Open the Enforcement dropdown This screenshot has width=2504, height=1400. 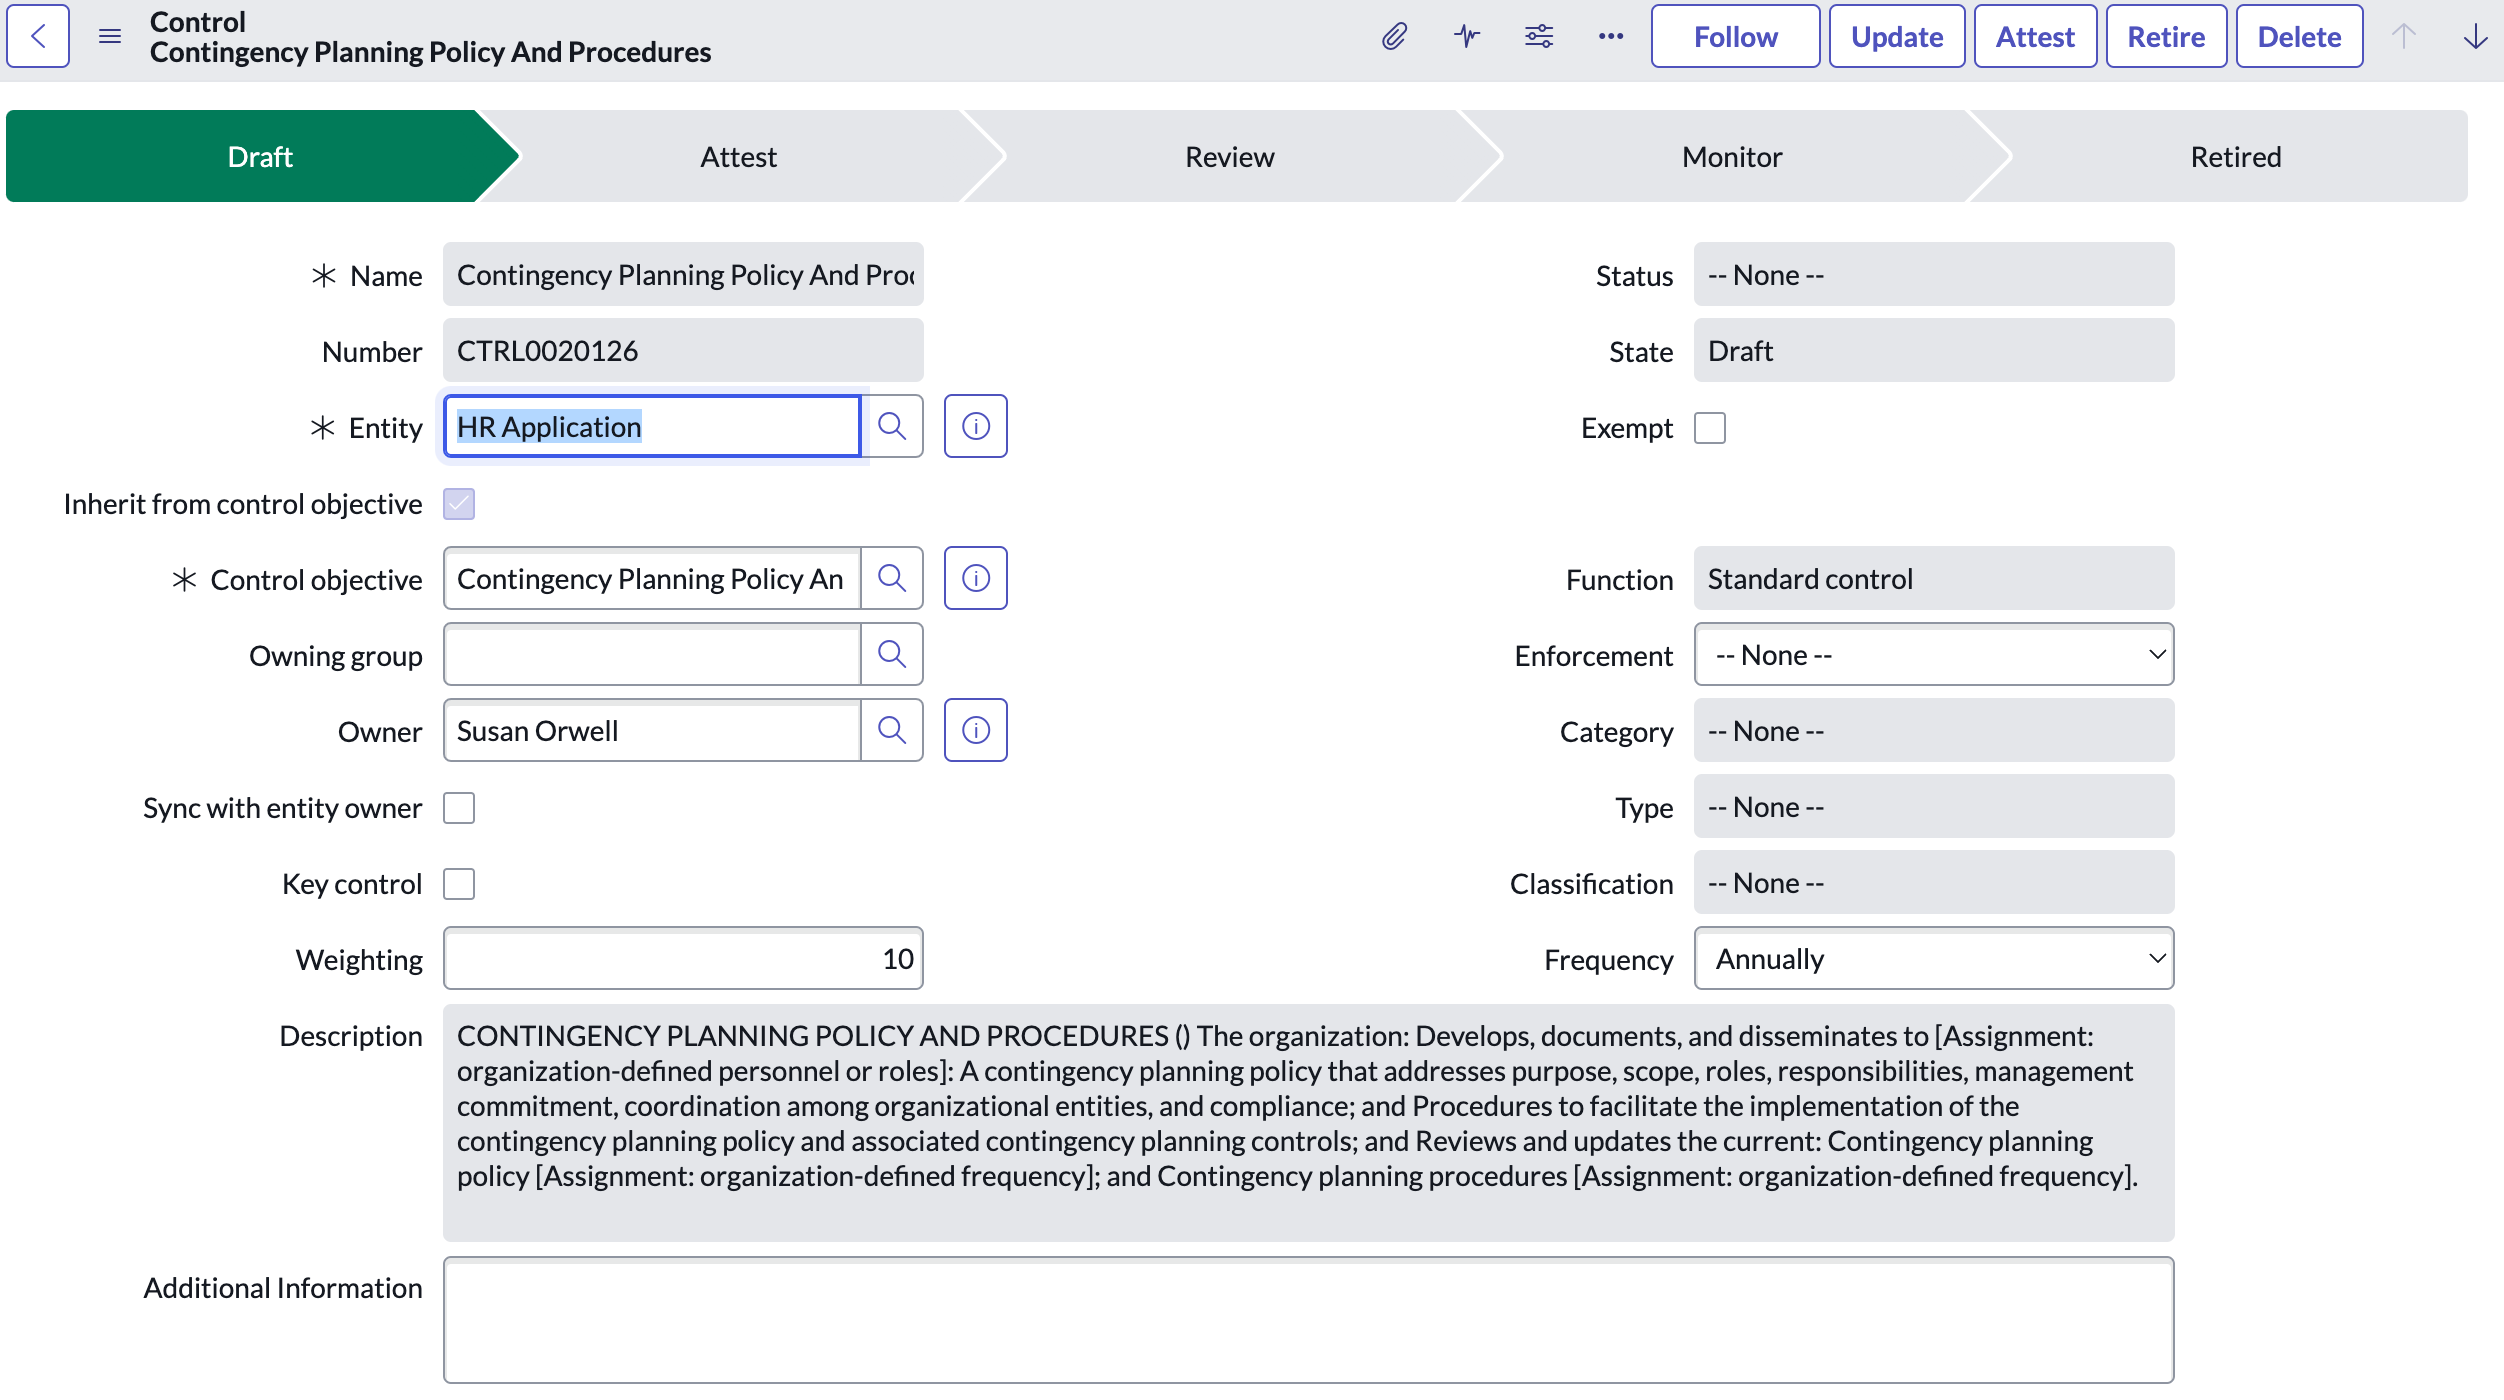coord(1934,655)
